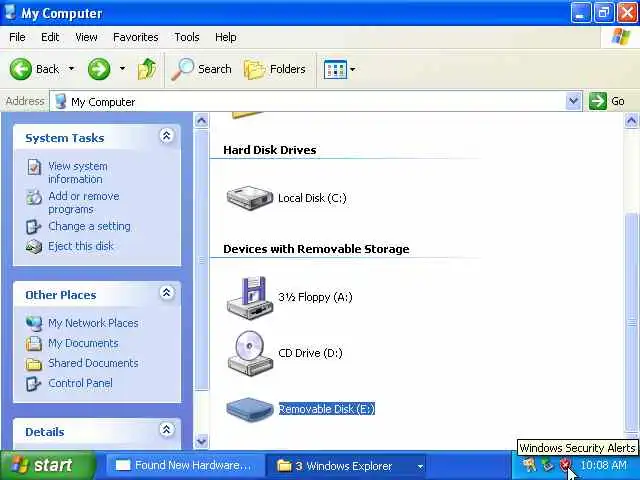
Task: Select the CD Drive (D:) icon
Action: tap(249, 353)
